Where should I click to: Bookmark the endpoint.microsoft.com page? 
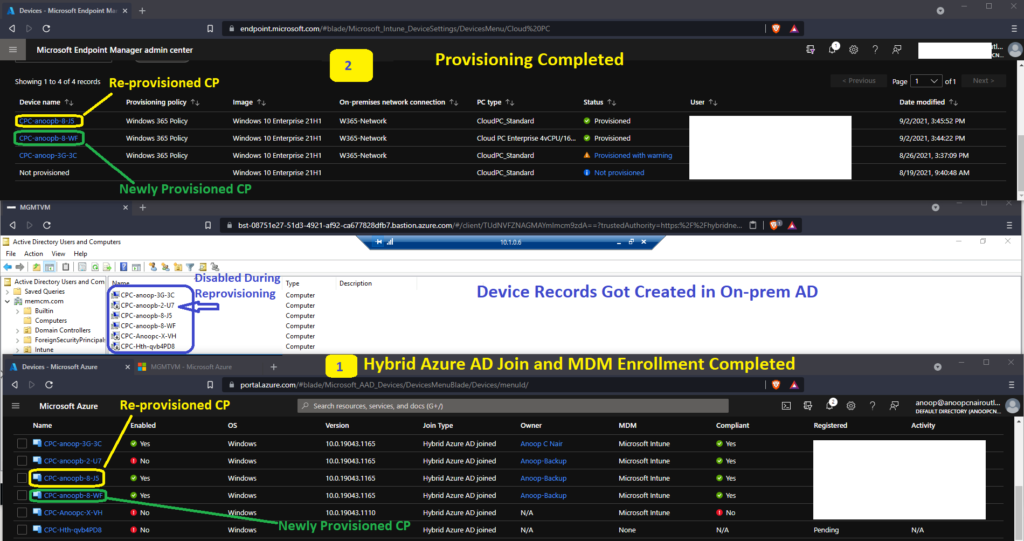pos(210,28)
